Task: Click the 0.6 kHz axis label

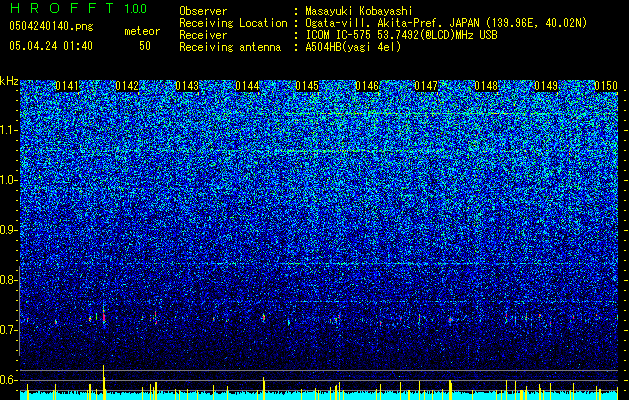Action: (8, 380)
